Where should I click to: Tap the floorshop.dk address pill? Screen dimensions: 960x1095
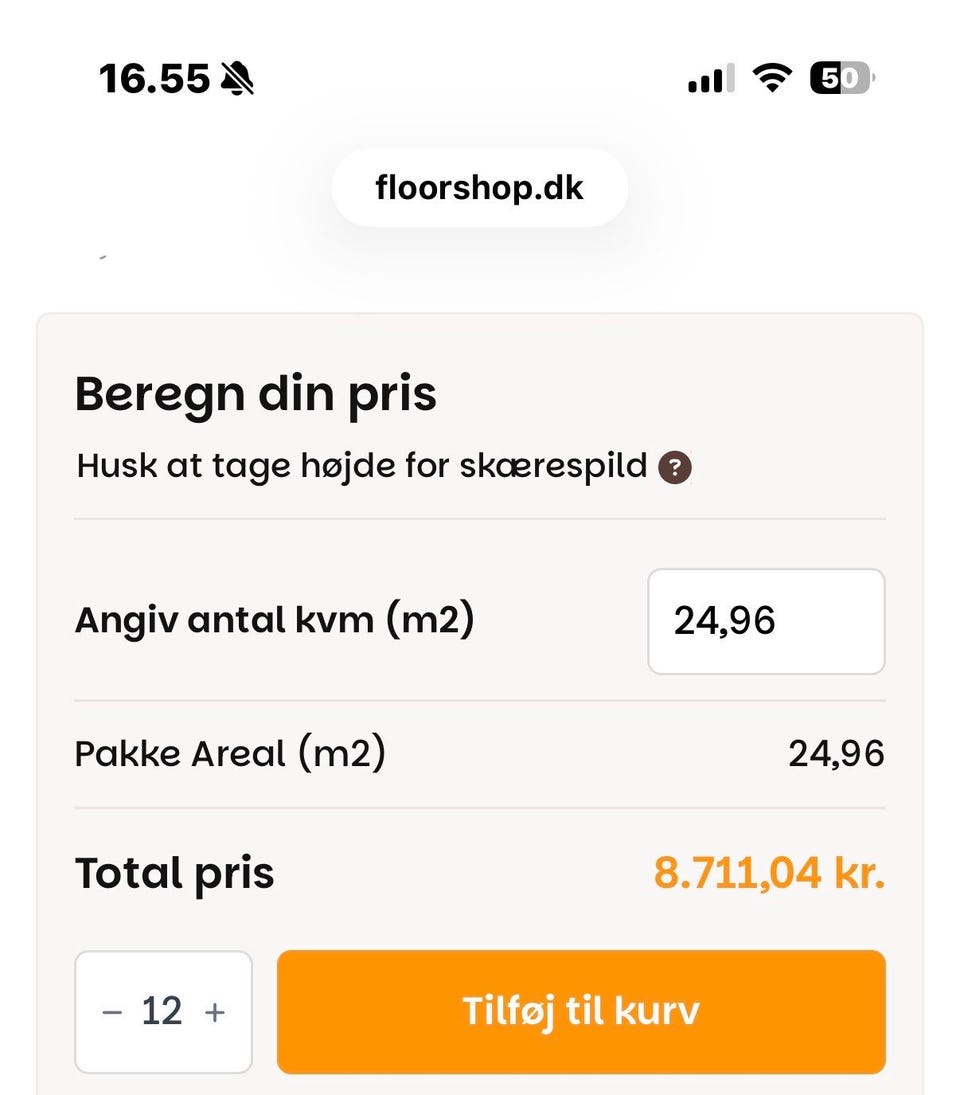(480, 188)
